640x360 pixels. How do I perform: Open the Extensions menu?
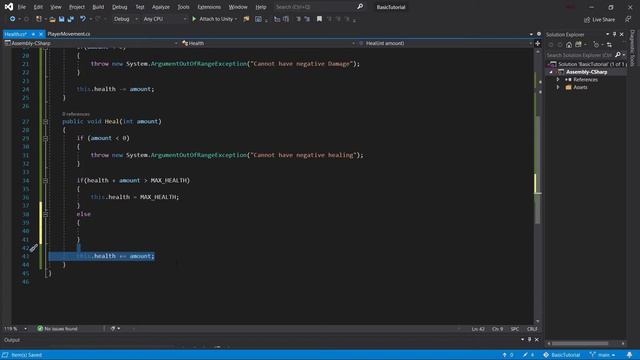pos(209,7)
